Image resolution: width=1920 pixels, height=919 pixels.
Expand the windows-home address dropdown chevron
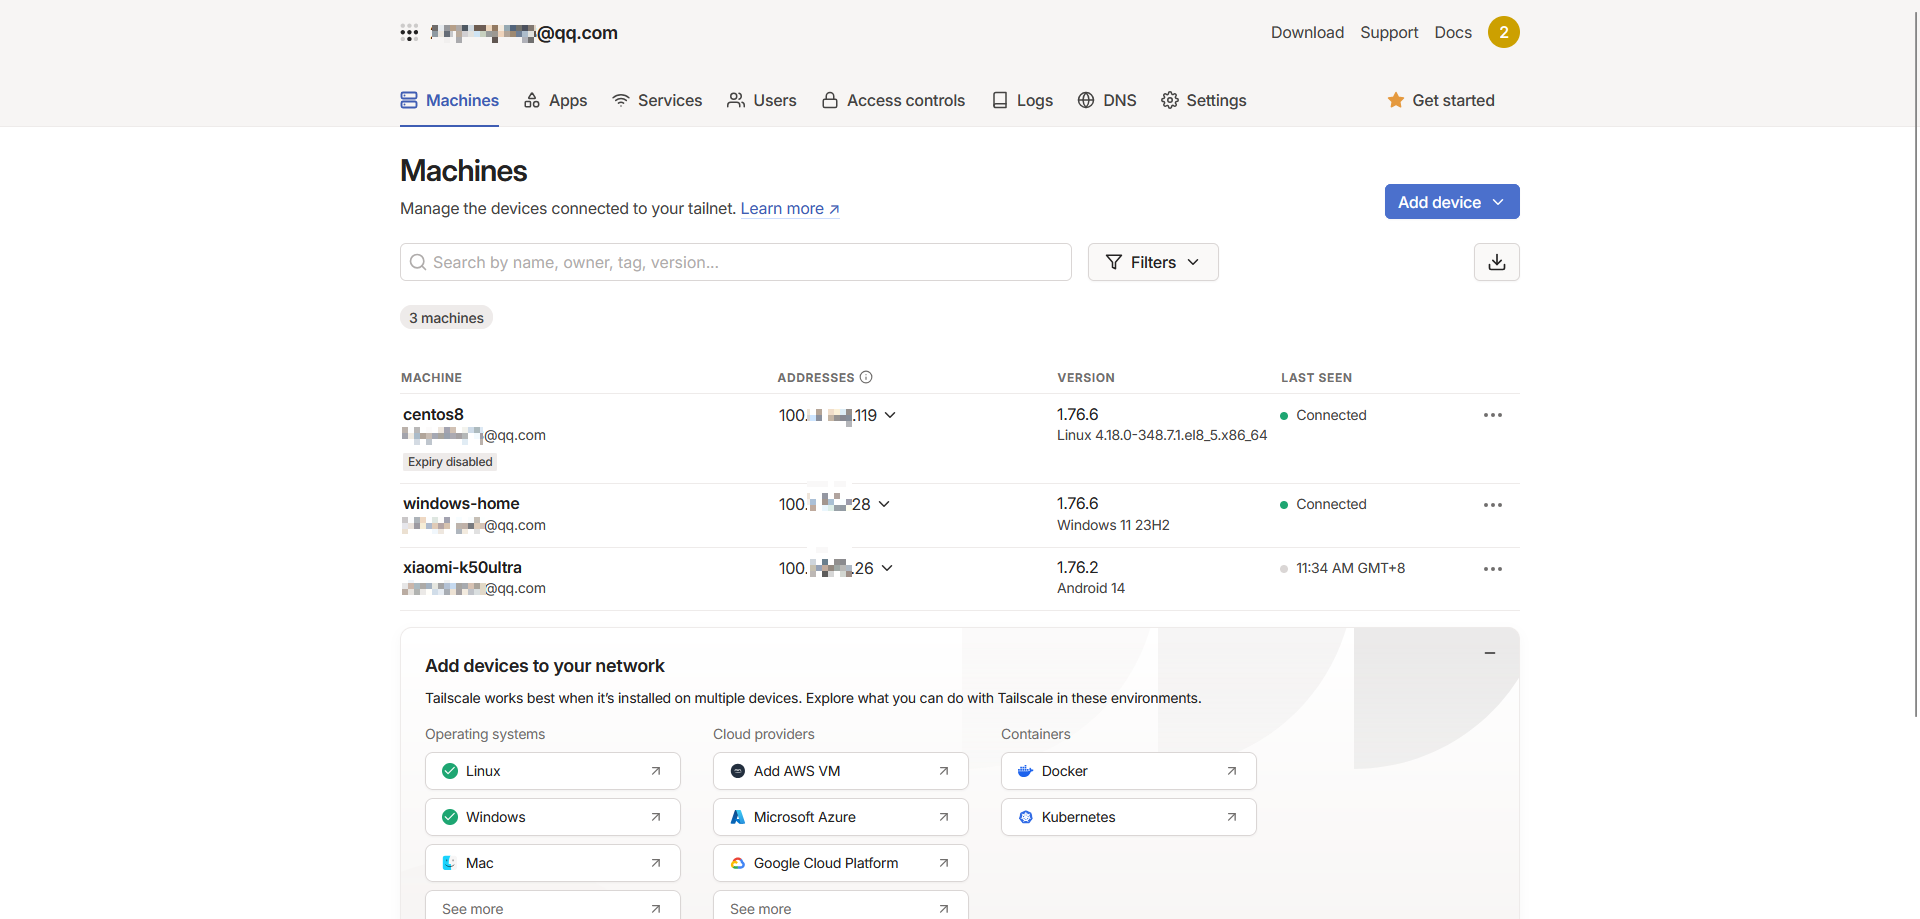pyautogui.click(x=884, y=504)
